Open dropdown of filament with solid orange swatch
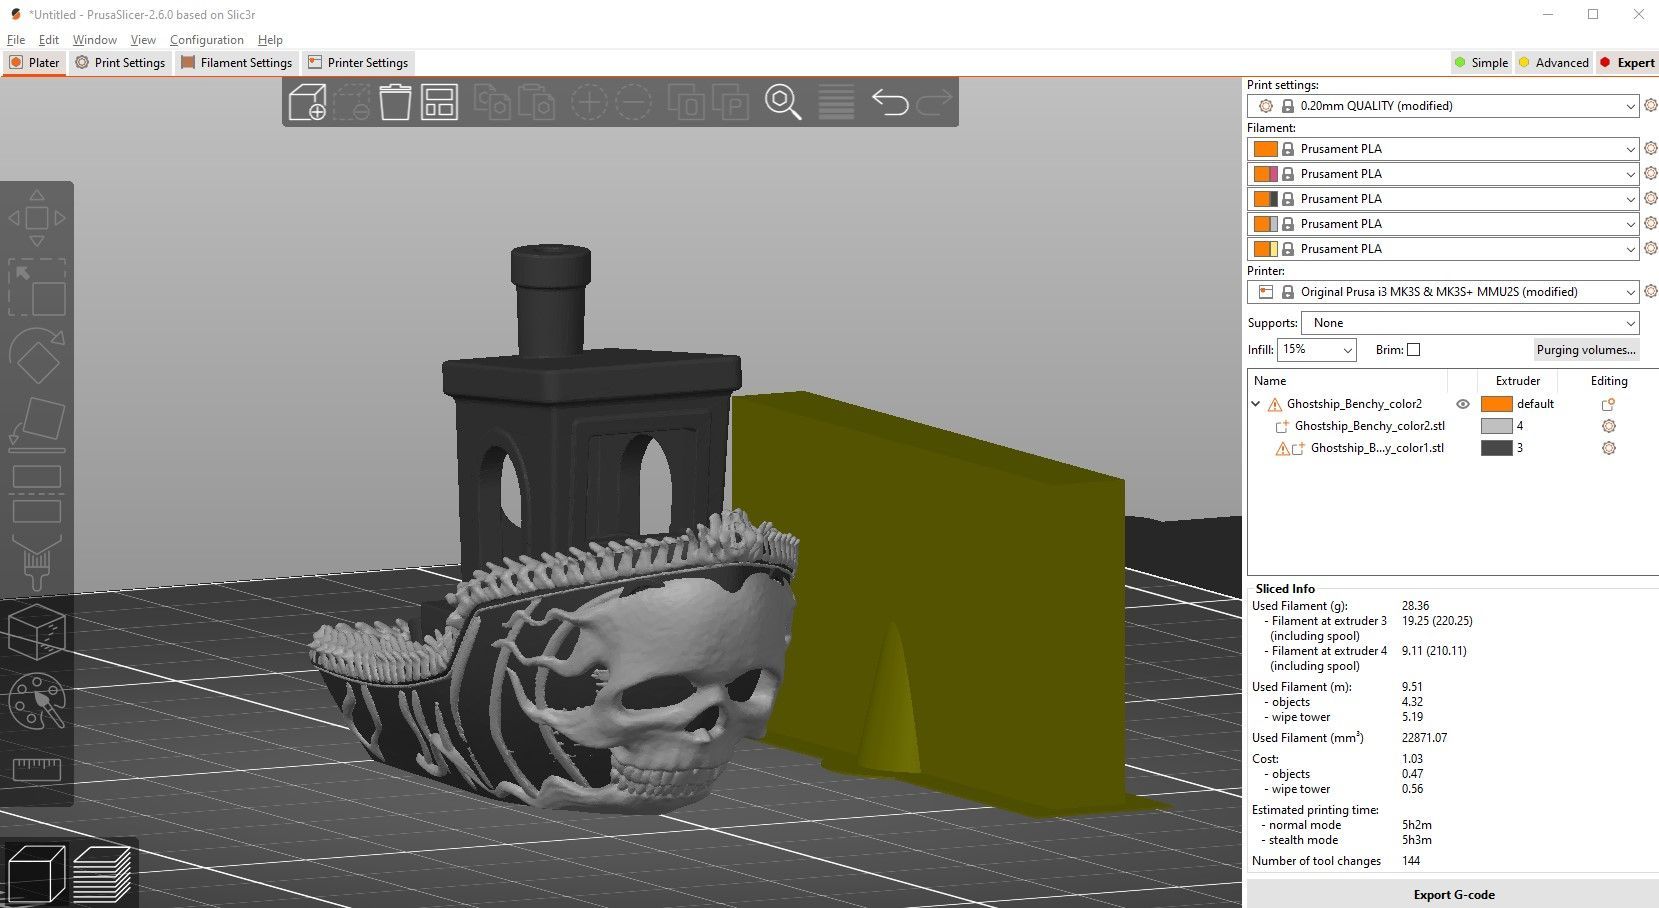 (x=1443, y=149)
